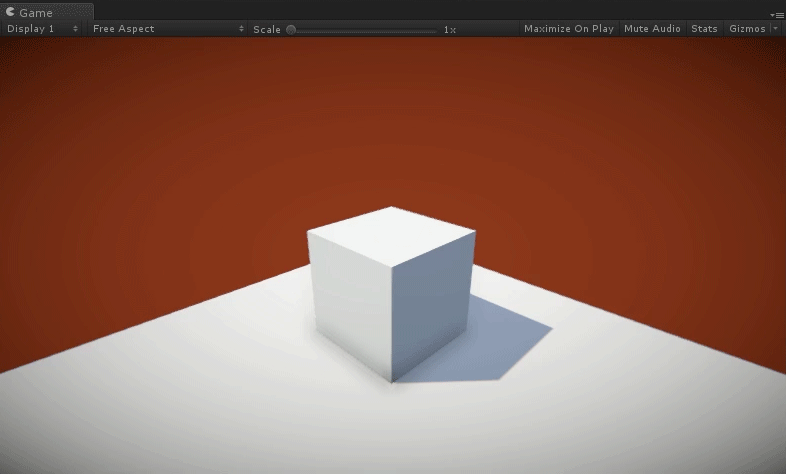Click the Gizmos button

747,29
